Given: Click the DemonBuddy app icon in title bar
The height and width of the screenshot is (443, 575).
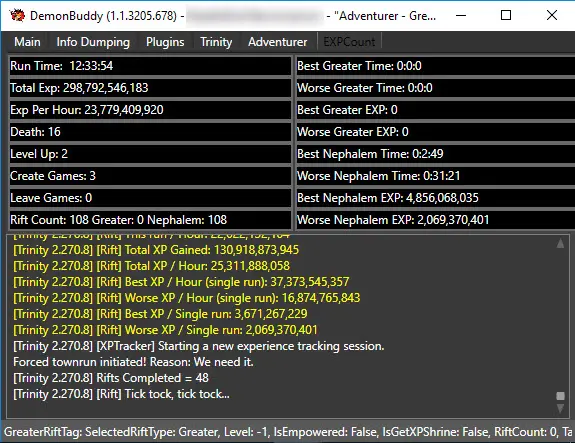Looking at the screenshot, I should pos(17,15).
